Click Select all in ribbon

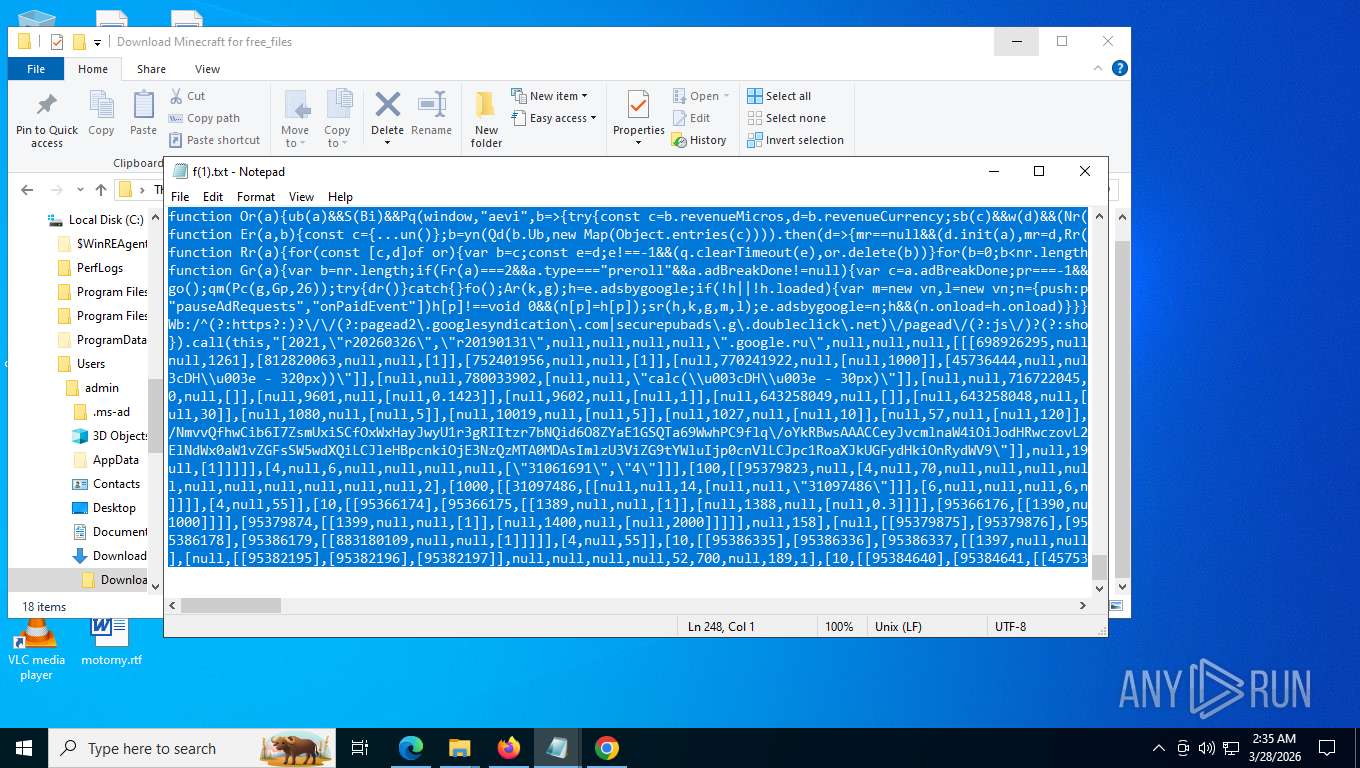click(x=780, y=96)
